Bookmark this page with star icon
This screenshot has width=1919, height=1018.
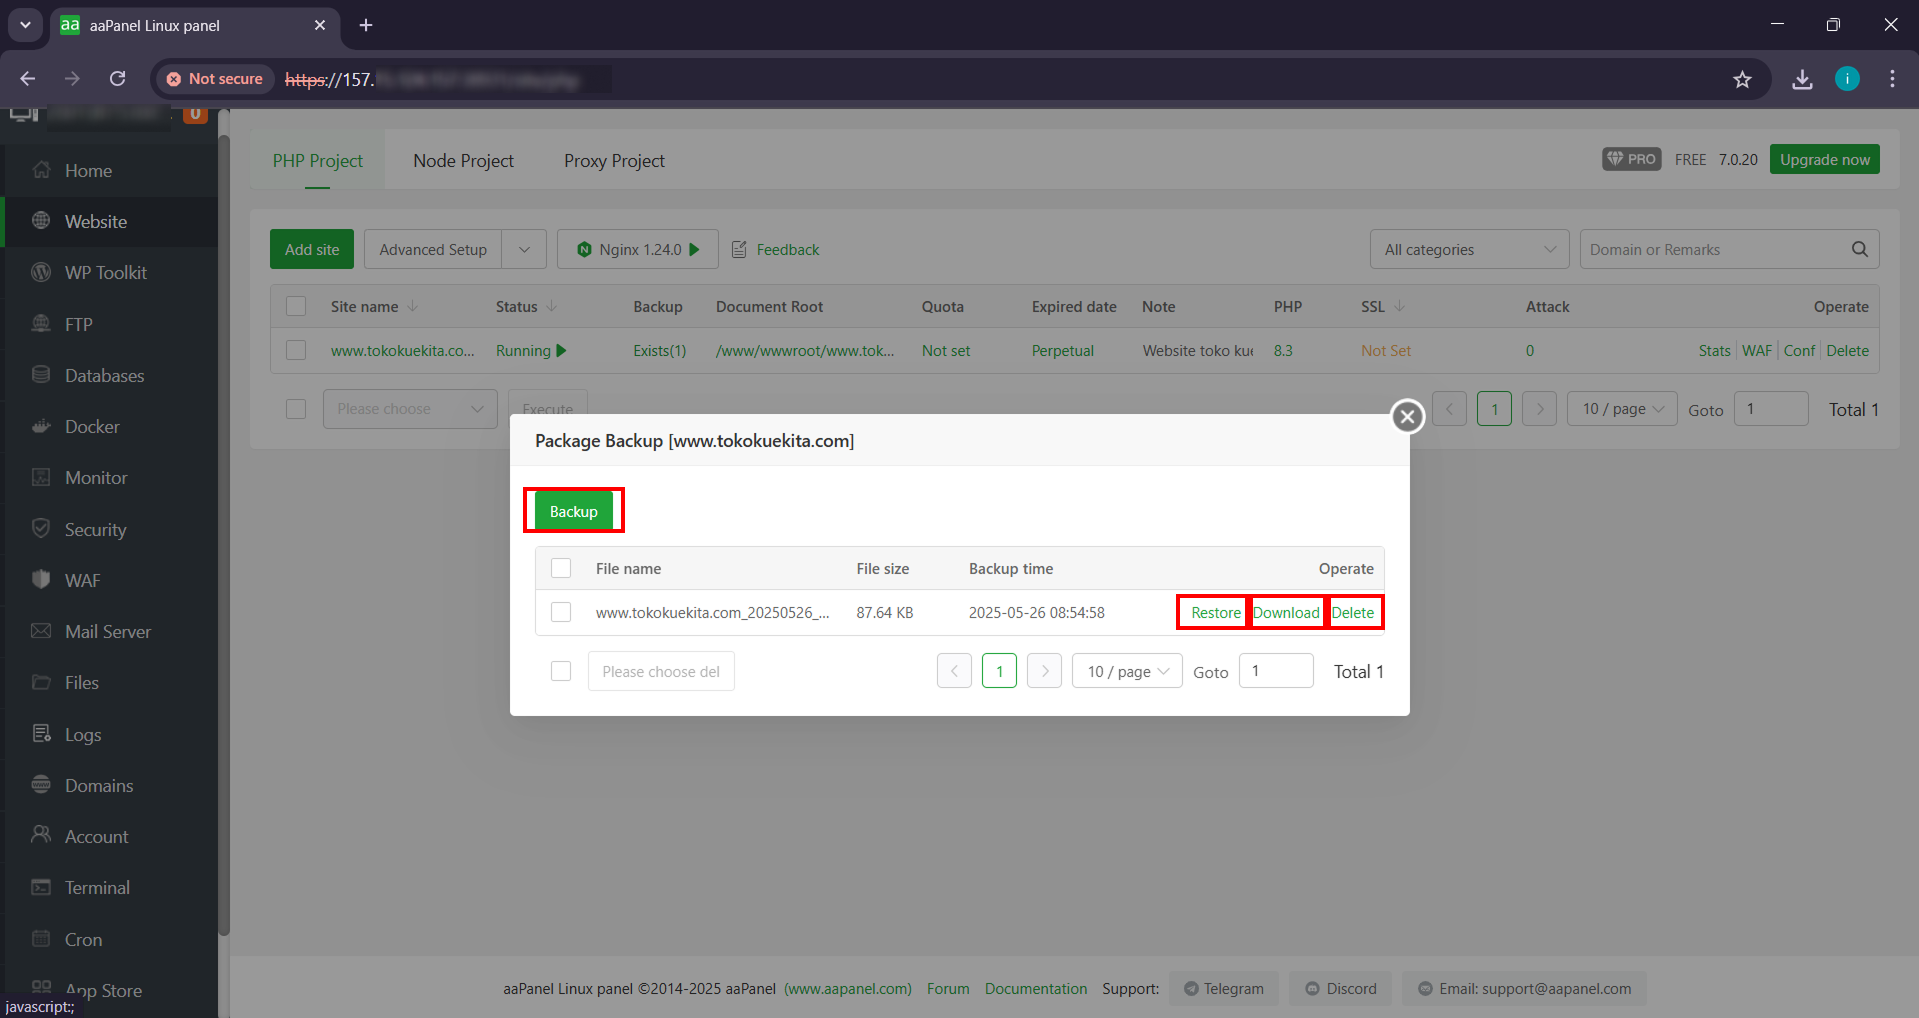point(1742,79)
